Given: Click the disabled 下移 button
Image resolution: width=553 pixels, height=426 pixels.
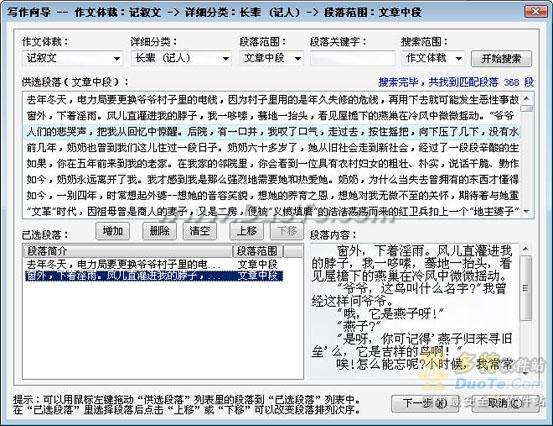Looking at the screenshot, I should click(x=287, y=231).
